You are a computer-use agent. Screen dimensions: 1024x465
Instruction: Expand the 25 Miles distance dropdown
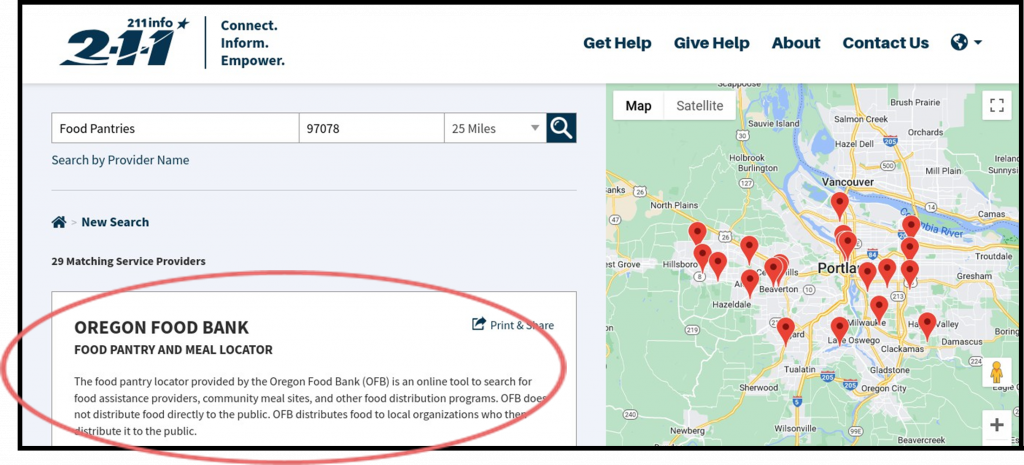point(495,128)
